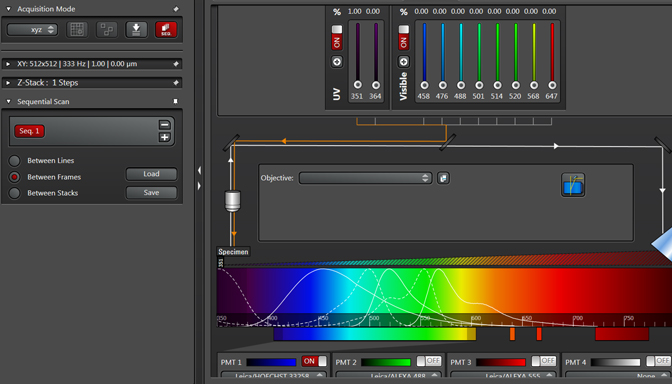Add a sequence with the plus icon
The height and width of the screenshot is (384, 672).
click(x=165, y=137)
